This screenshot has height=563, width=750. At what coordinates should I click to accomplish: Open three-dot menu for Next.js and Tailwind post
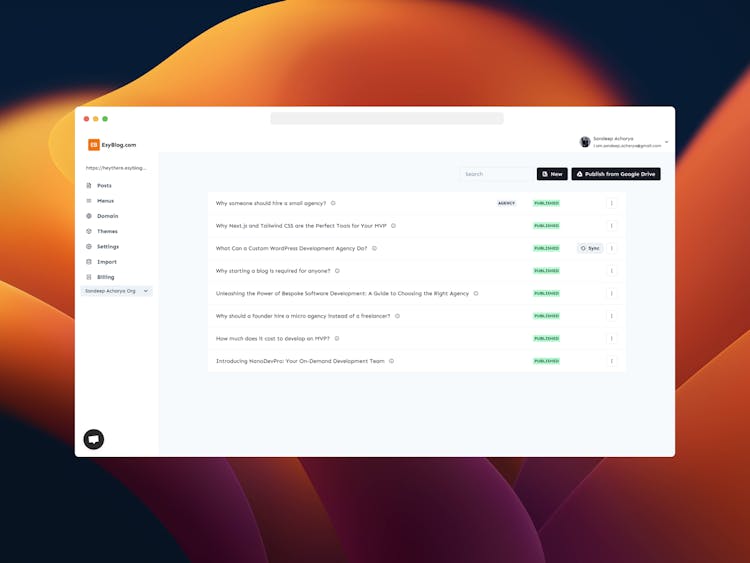[612, 226]
